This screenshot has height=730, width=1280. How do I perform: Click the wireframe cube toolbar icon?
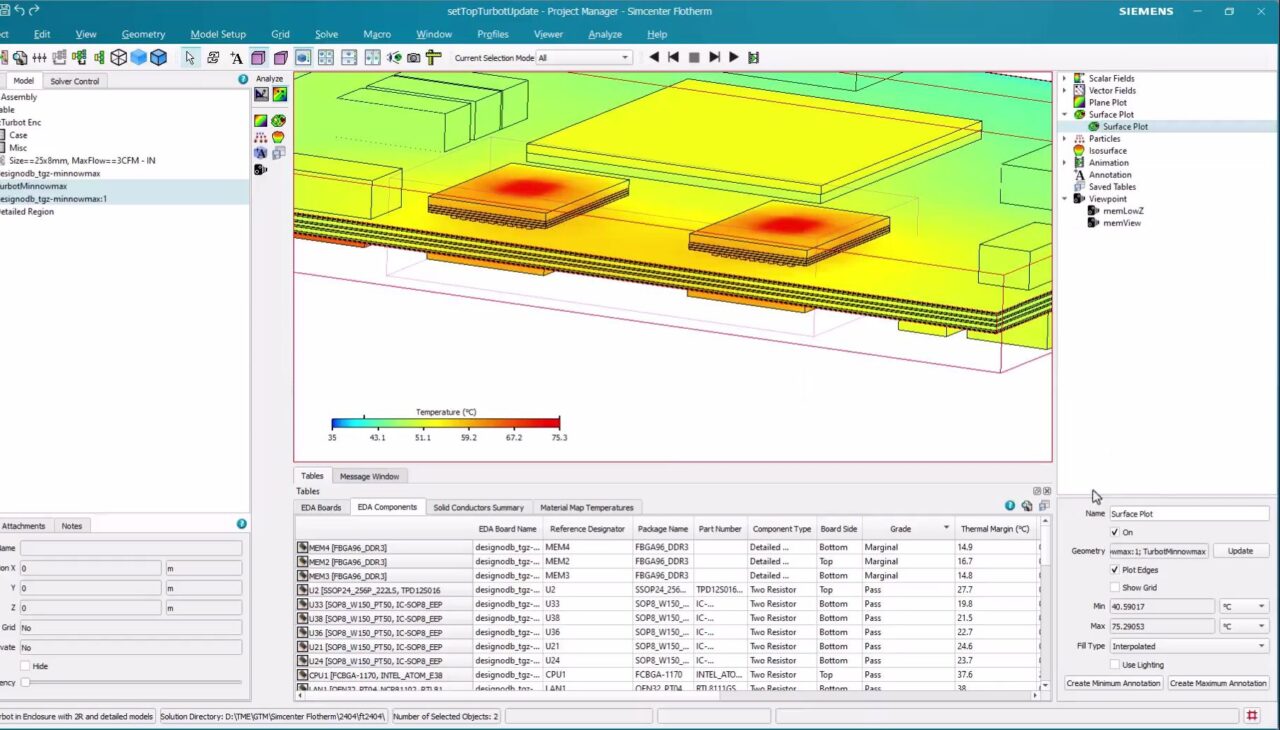click(x=119, y=58)
